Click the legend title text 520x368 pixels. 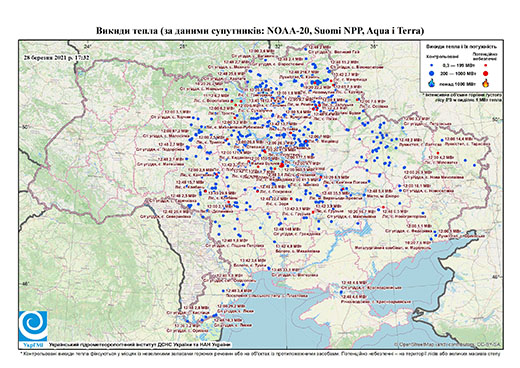coord(463,47)
